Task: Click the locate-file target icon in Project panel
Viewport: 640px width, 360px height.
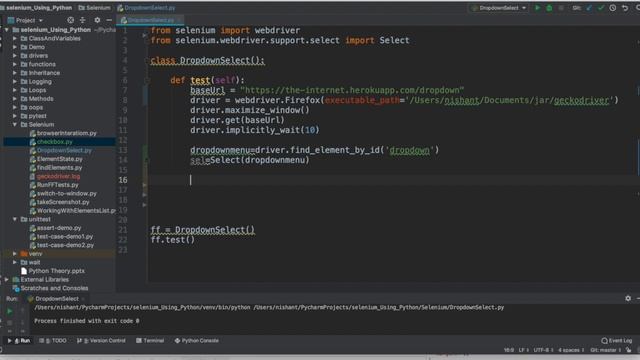Action: (71, 20)
